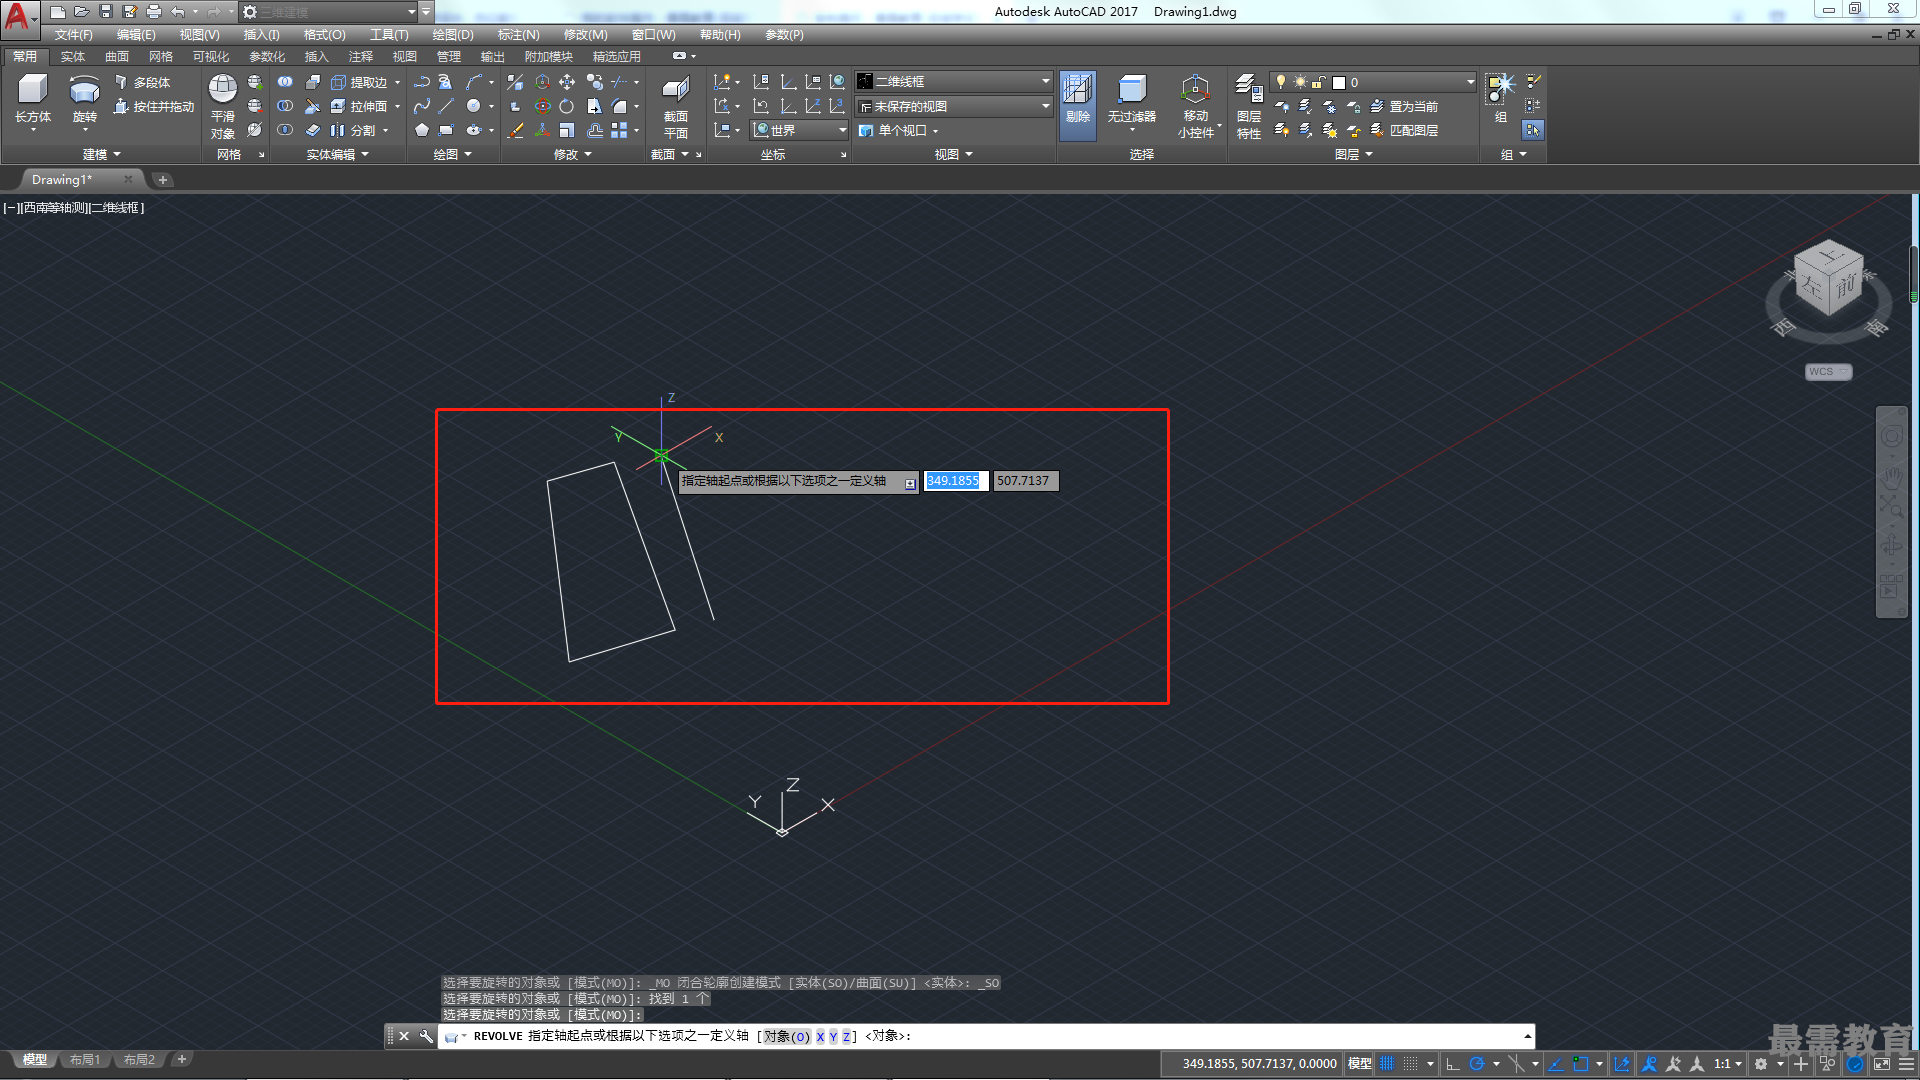This screenshot has width=1920, height=1080.
Task: Open the unsaved view (未保存的视图) dropdown
Action: click(x=954, y=106)
